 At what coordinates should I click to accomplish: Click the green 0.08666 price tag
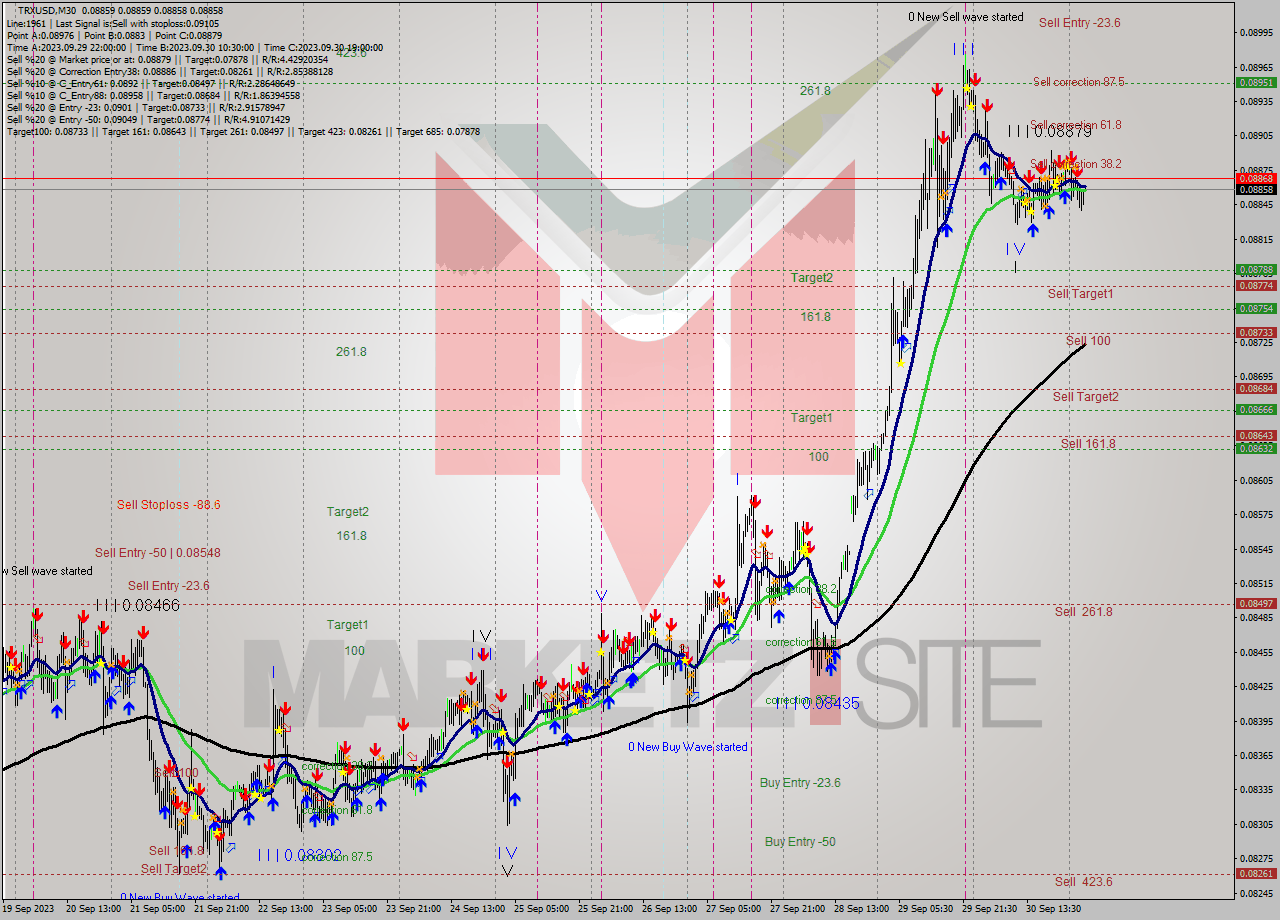[x=1256, y=409]
